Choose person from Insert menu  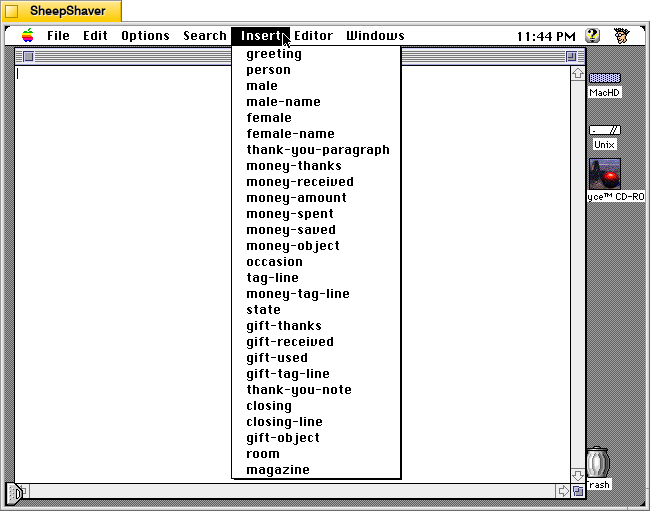pyautogui.click(x=316, y=70)
